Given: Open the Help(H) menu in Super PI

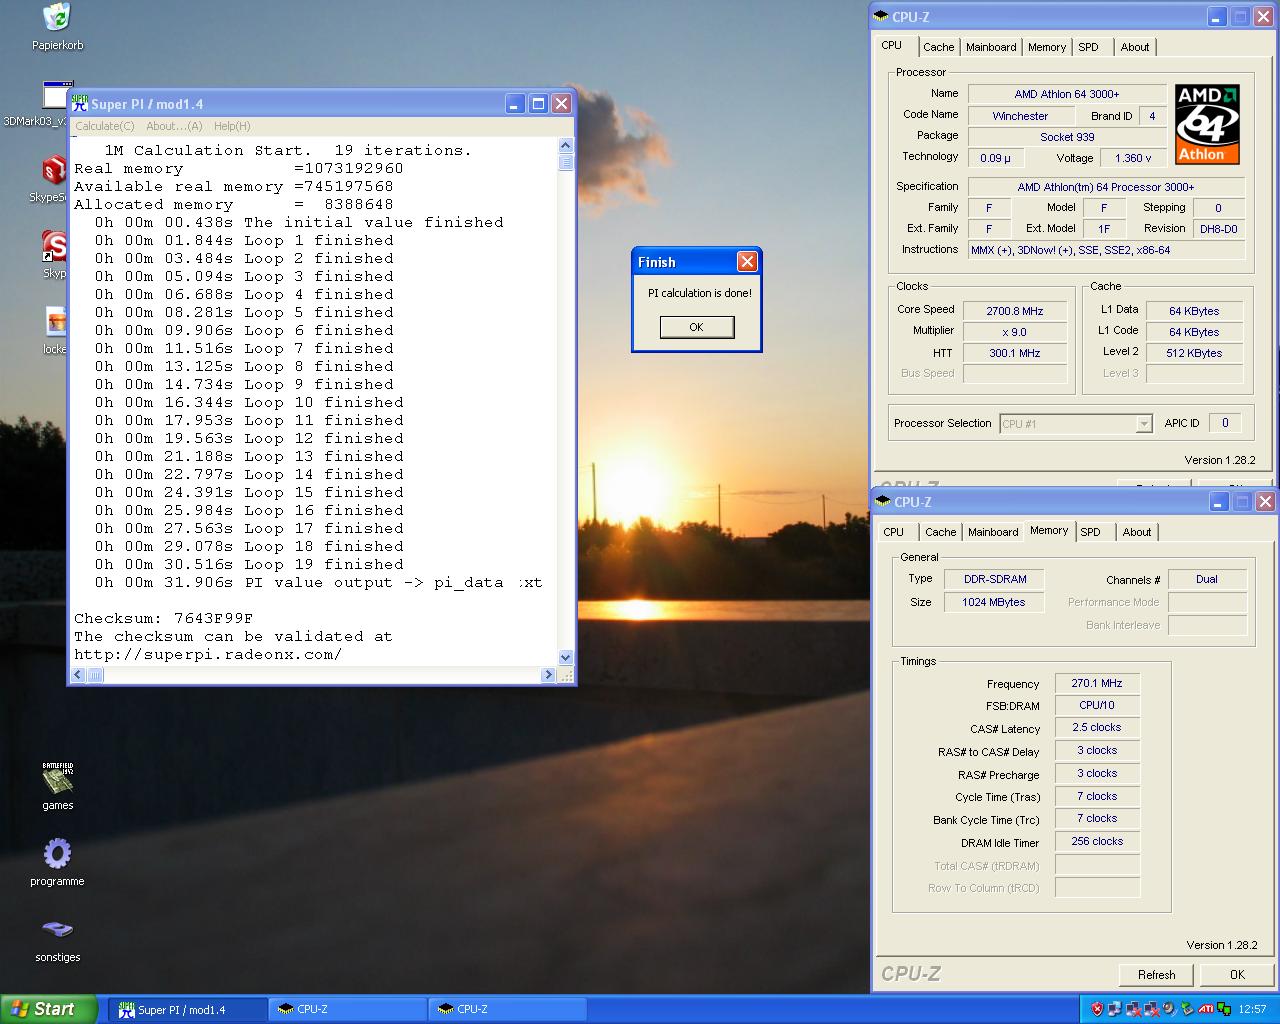Looking at the screenshot, I should [x=232, y=126].
